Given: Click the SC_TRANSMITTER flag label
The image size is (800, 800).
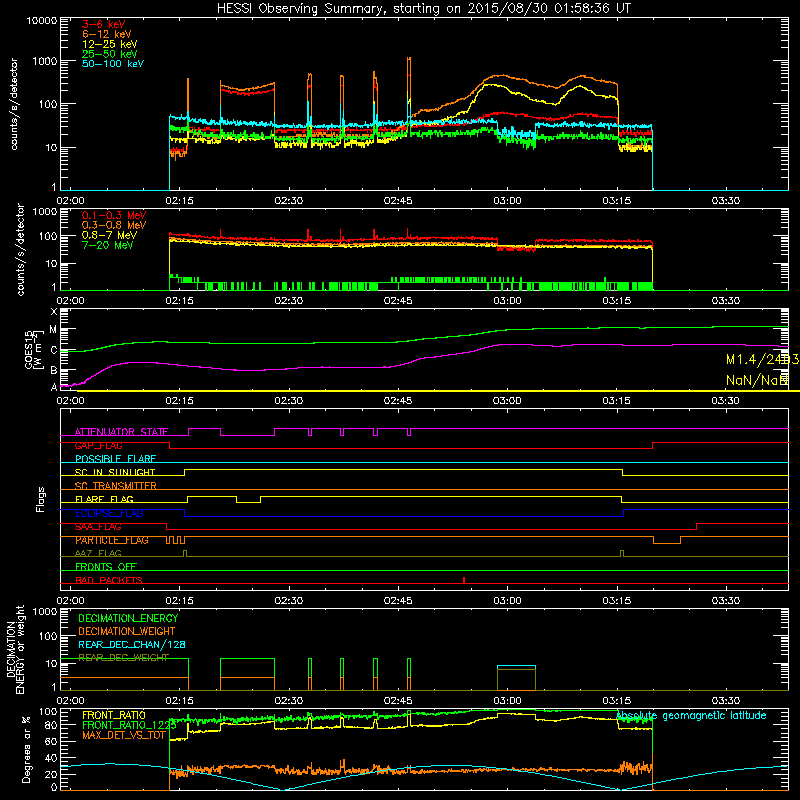Looking at the screenshot, I should coord(116,486).
